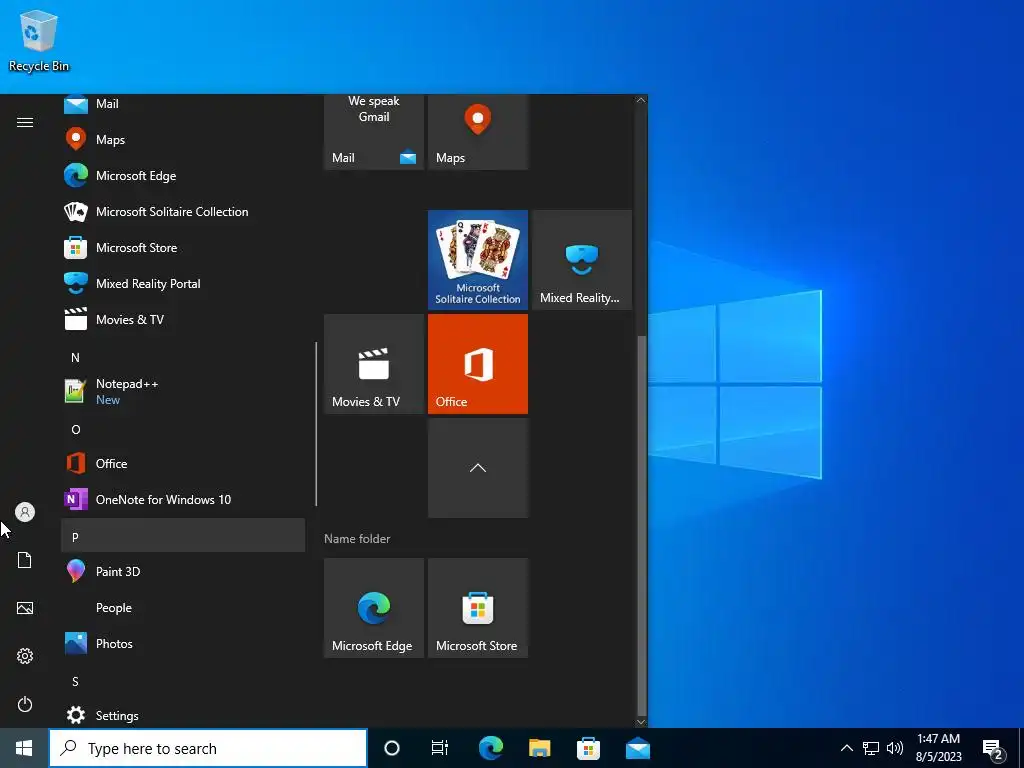Open Movies & TV list entry
This screenshot has height=768, width=1024.
(183, 319)
